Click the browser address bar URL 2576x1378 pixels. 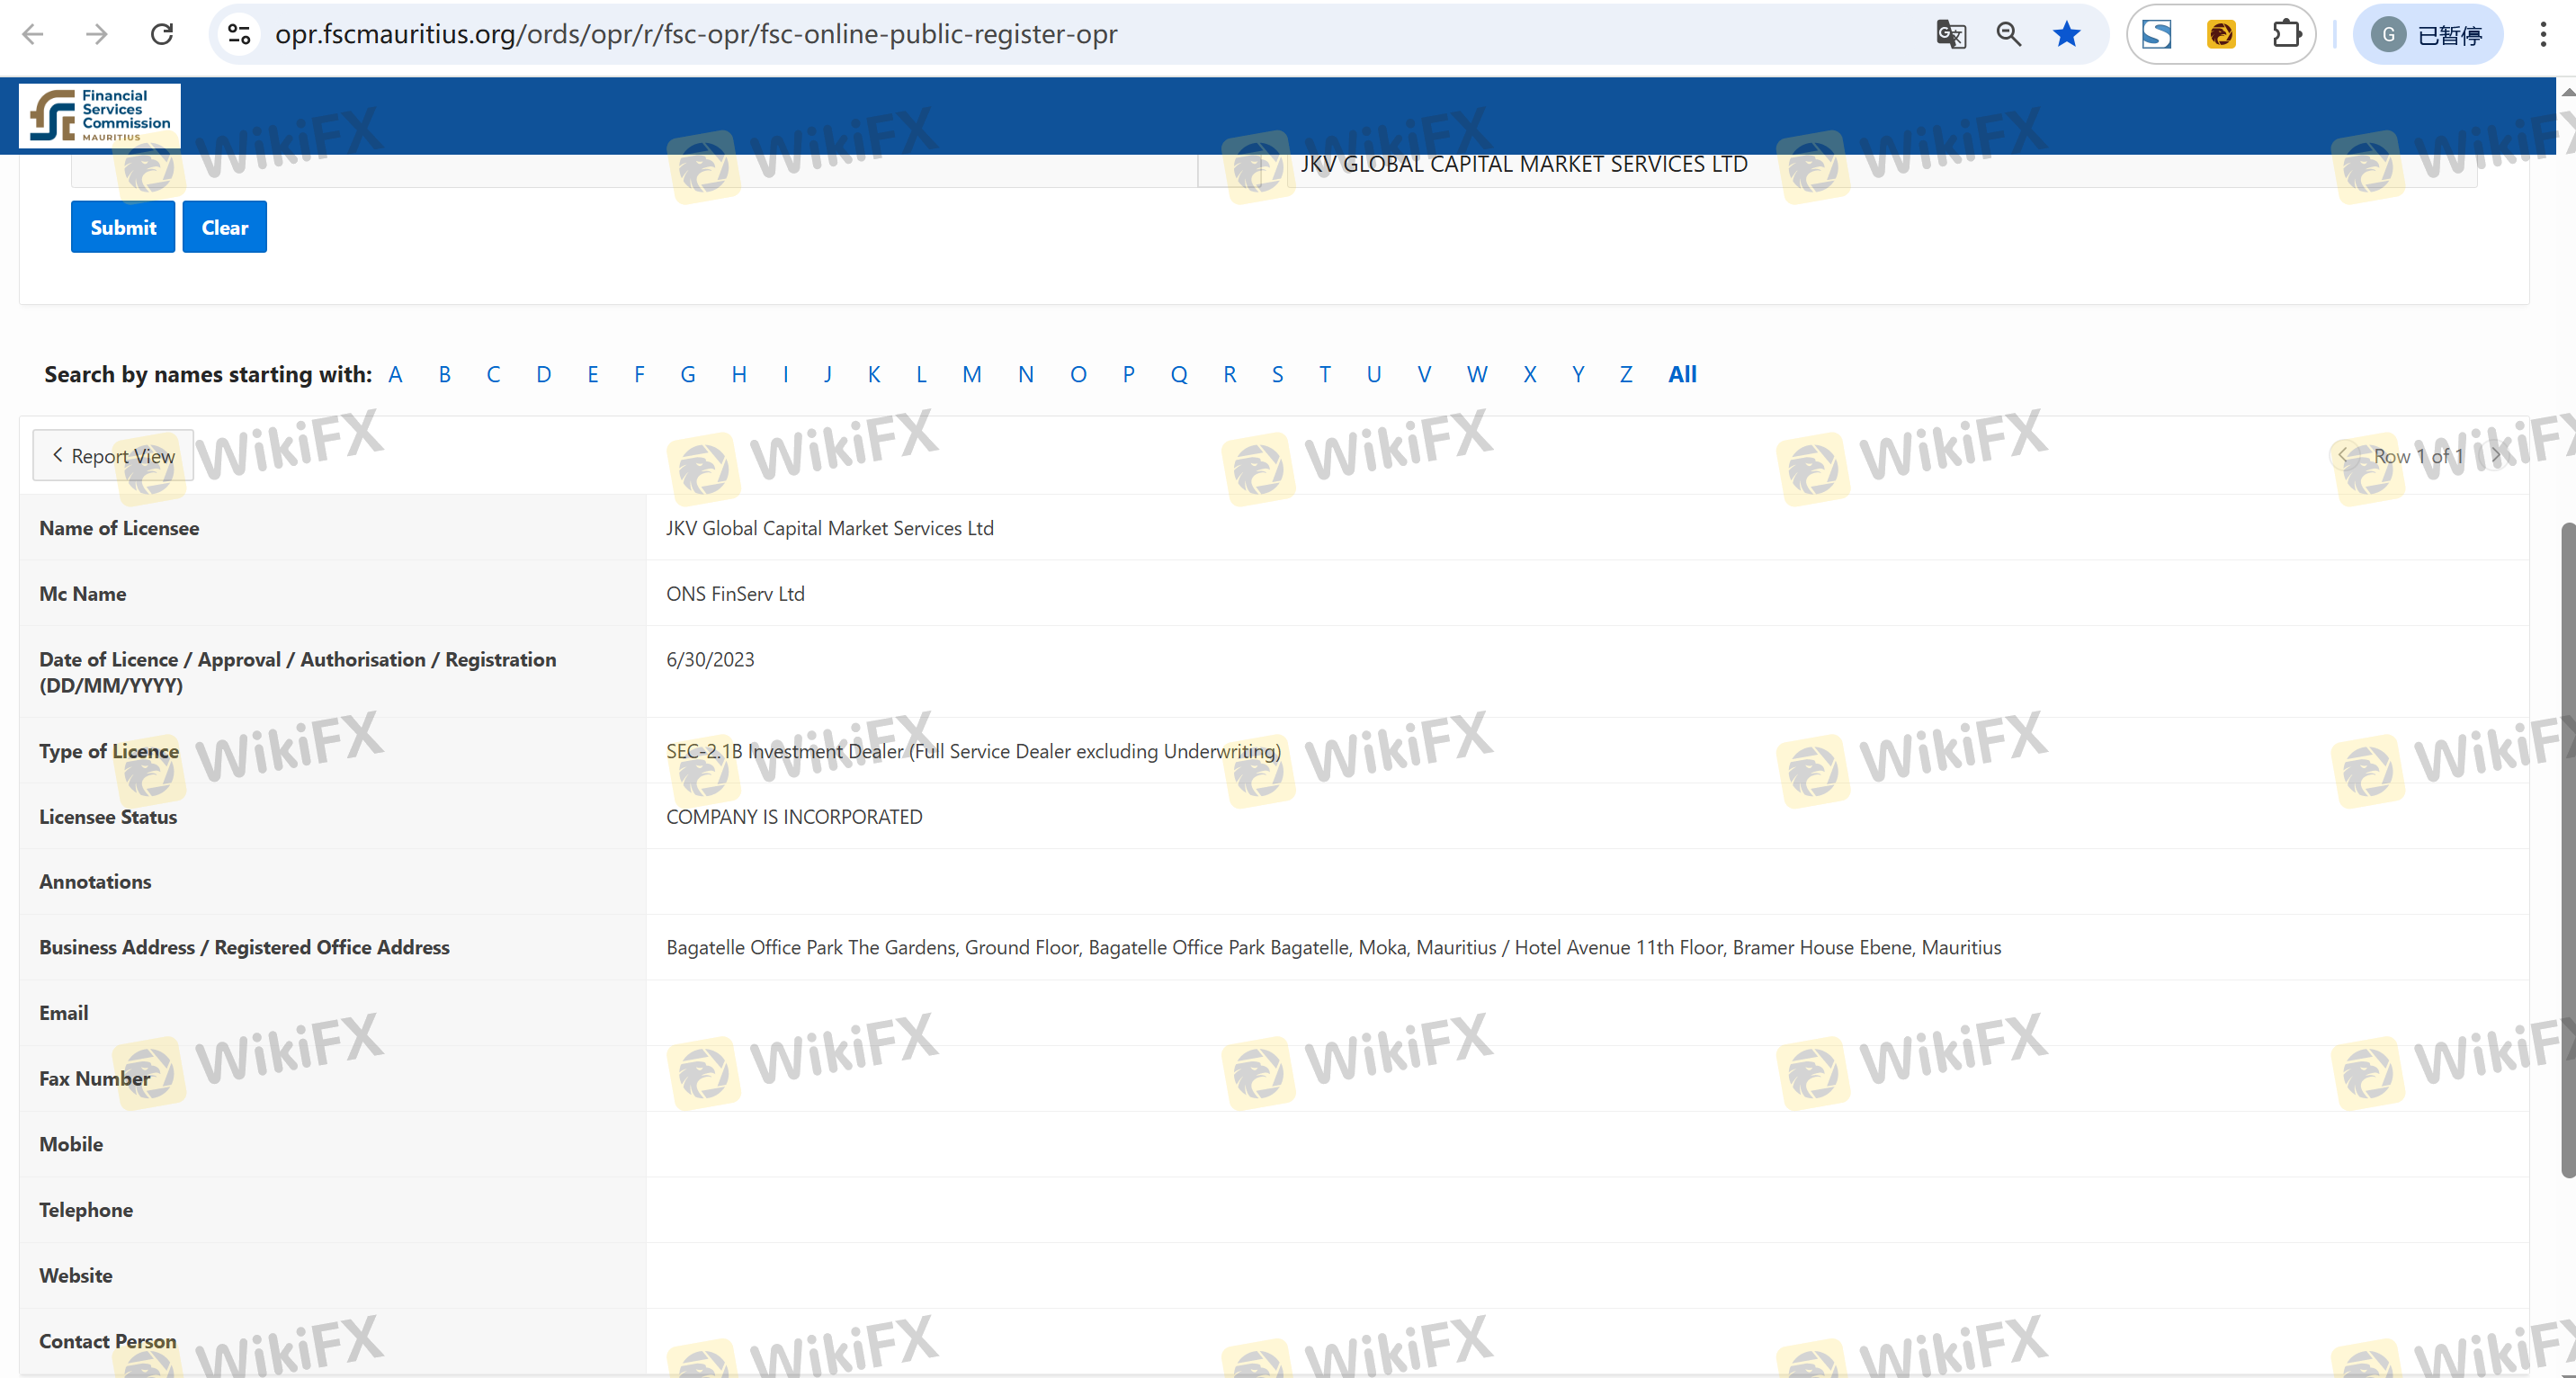point(696,34)
